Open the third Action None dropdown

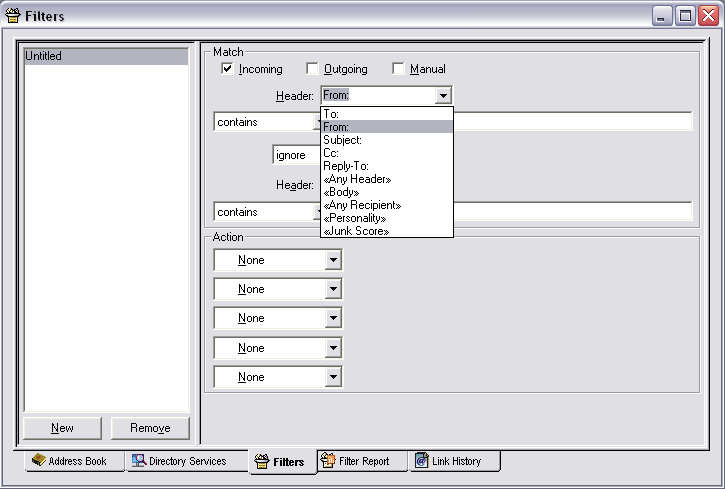pyautogui.click(x=333, y=318)
